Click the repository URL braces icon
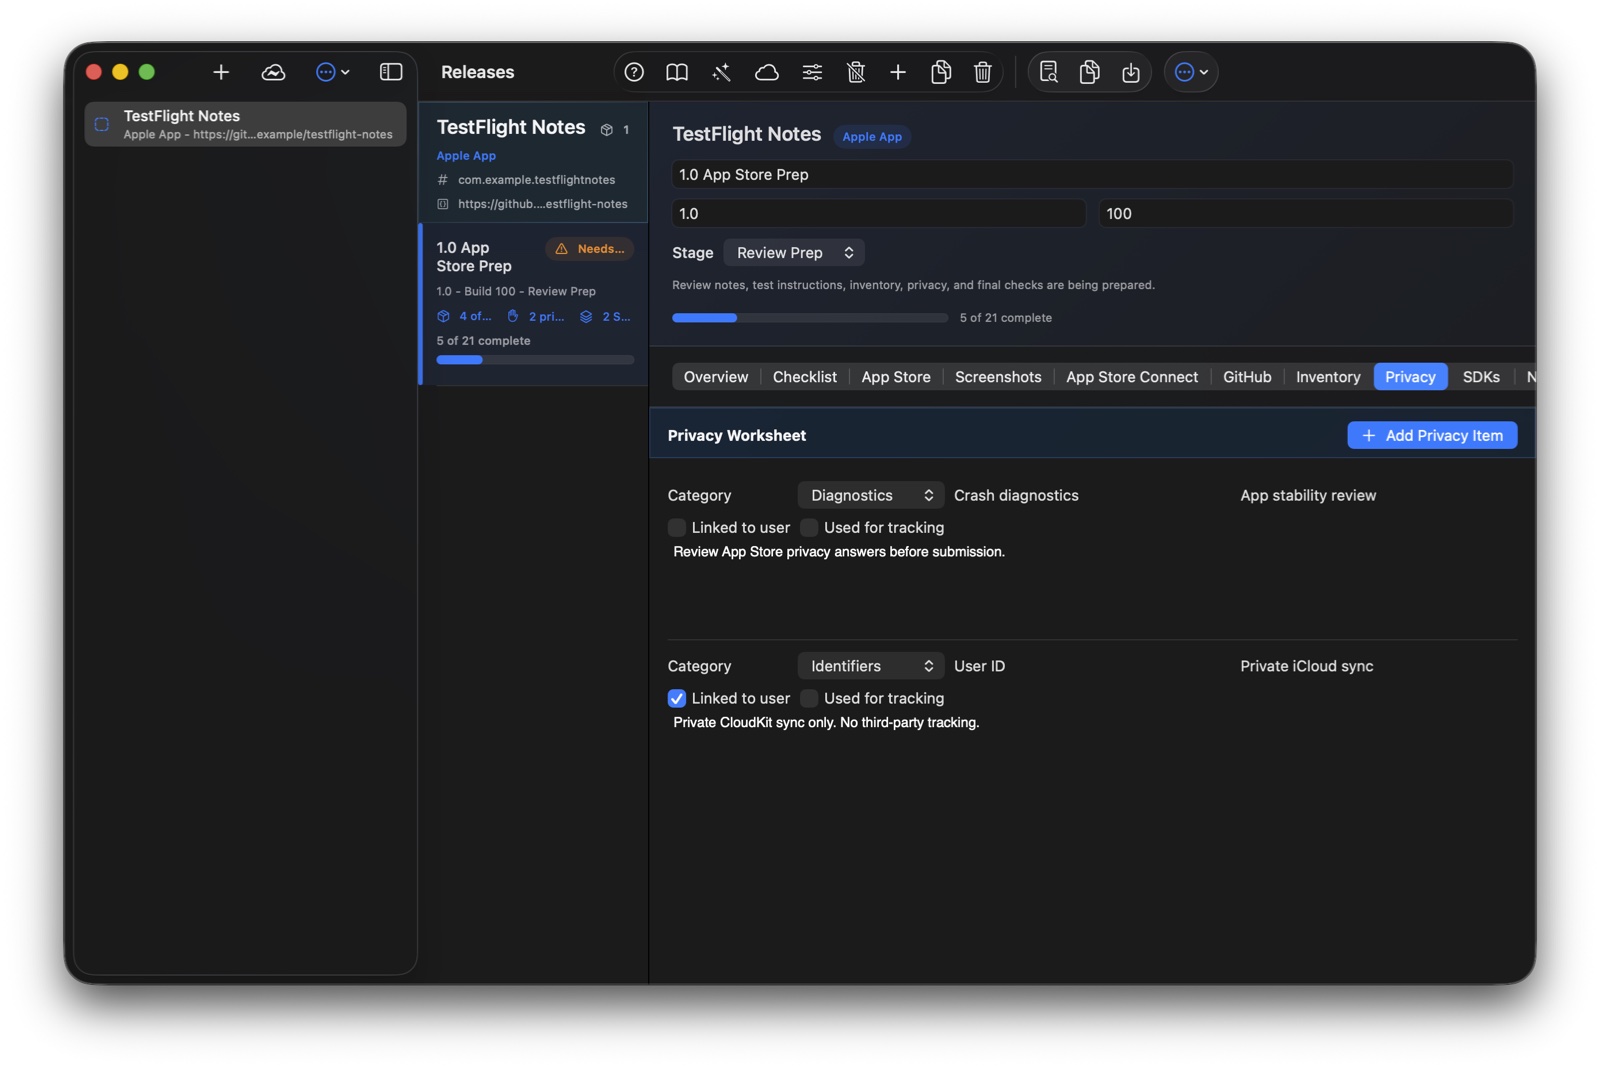Screen dimensions: 1600x1068 (x=442, y=204)
